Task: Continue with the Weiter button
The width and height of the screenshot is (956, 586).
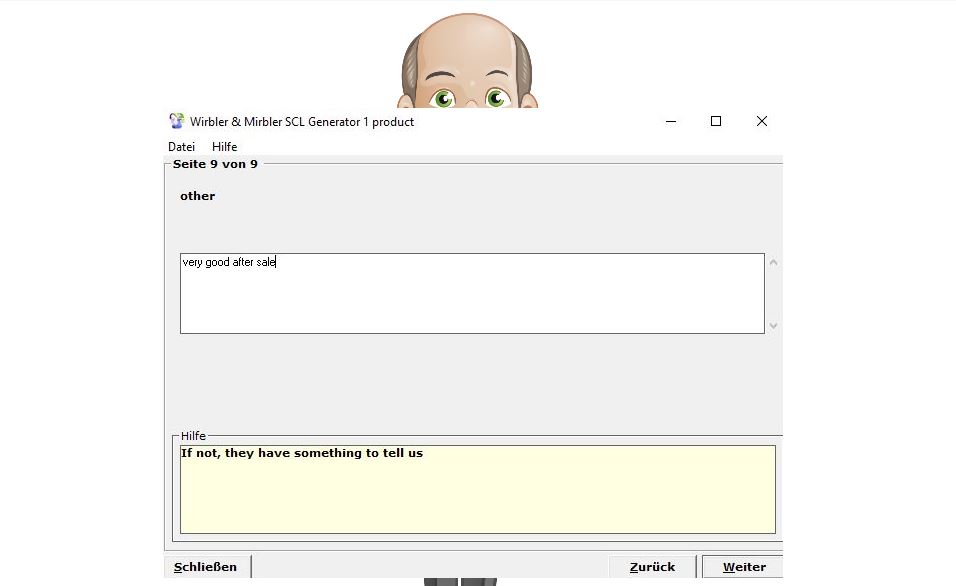Action: click(744, 567)
